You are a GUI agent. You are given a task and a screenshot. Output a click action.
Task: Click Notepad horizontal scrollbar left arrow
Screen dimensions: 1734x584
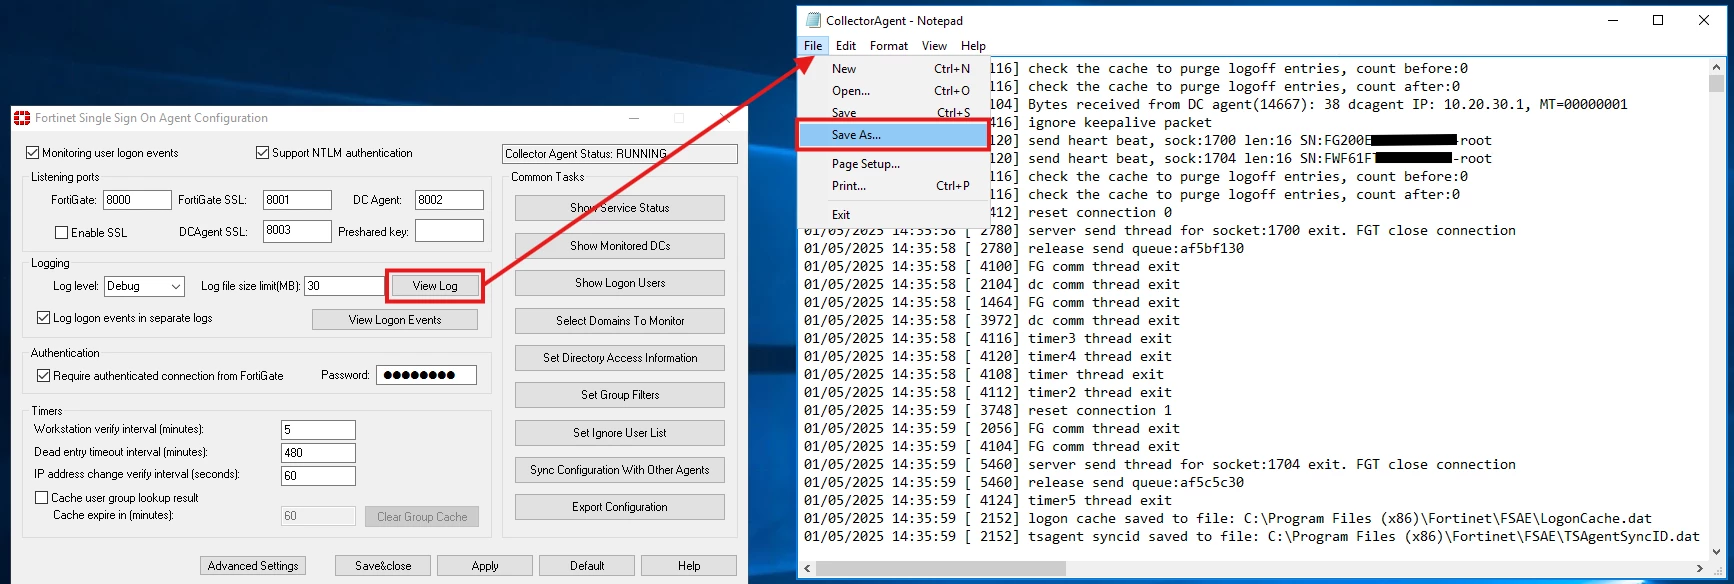pyautogui.click(x=808, y=568)
